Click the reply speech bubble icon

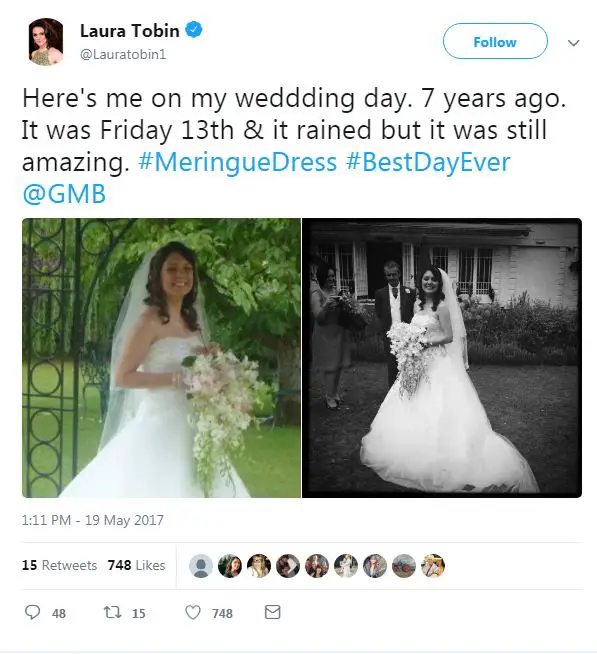33,612
